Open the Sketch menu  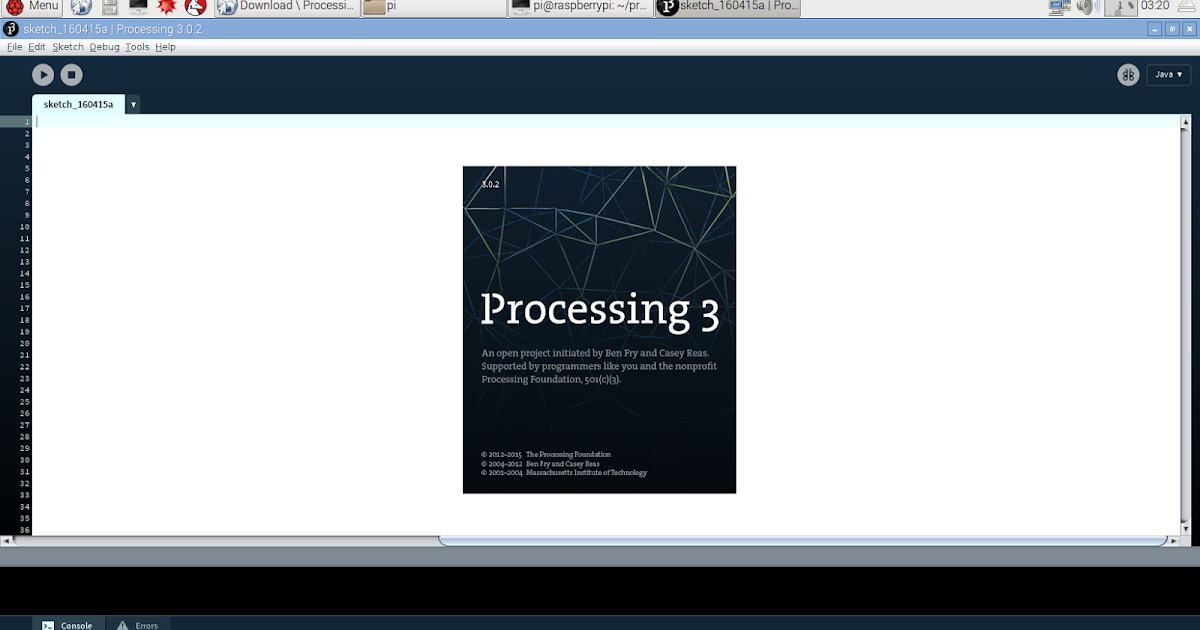point(67,46)
